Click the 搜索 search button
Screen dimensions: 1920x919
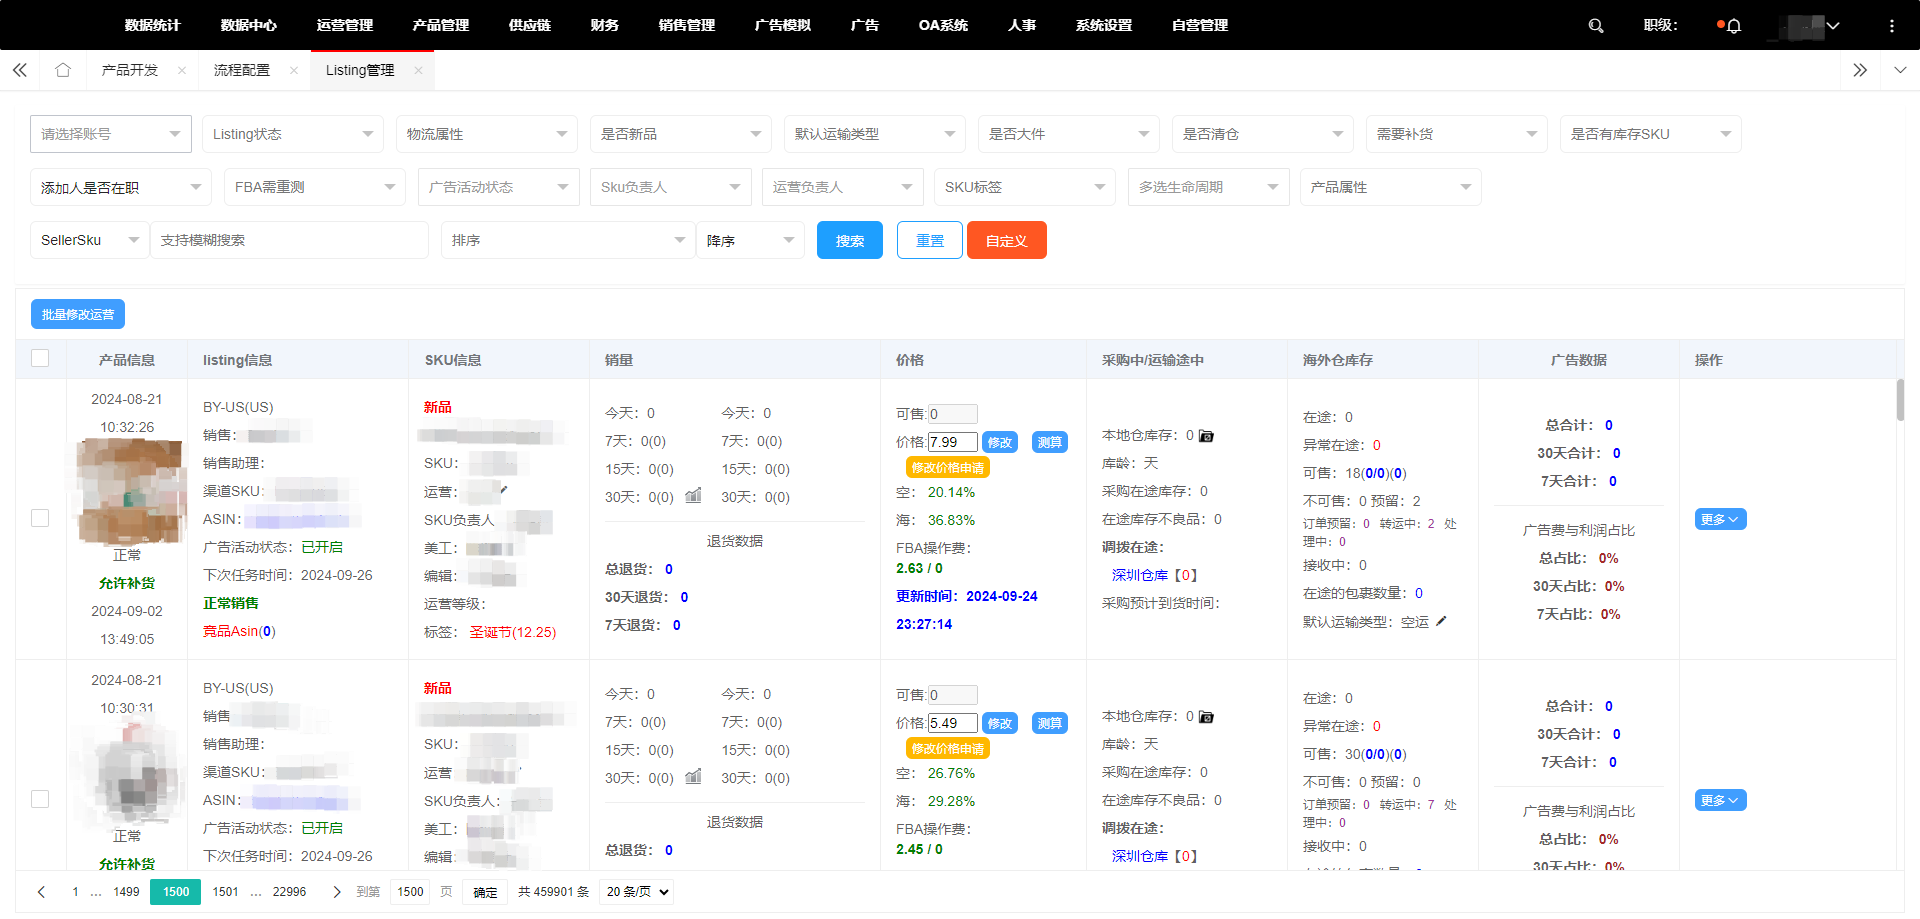click(849, 240)
